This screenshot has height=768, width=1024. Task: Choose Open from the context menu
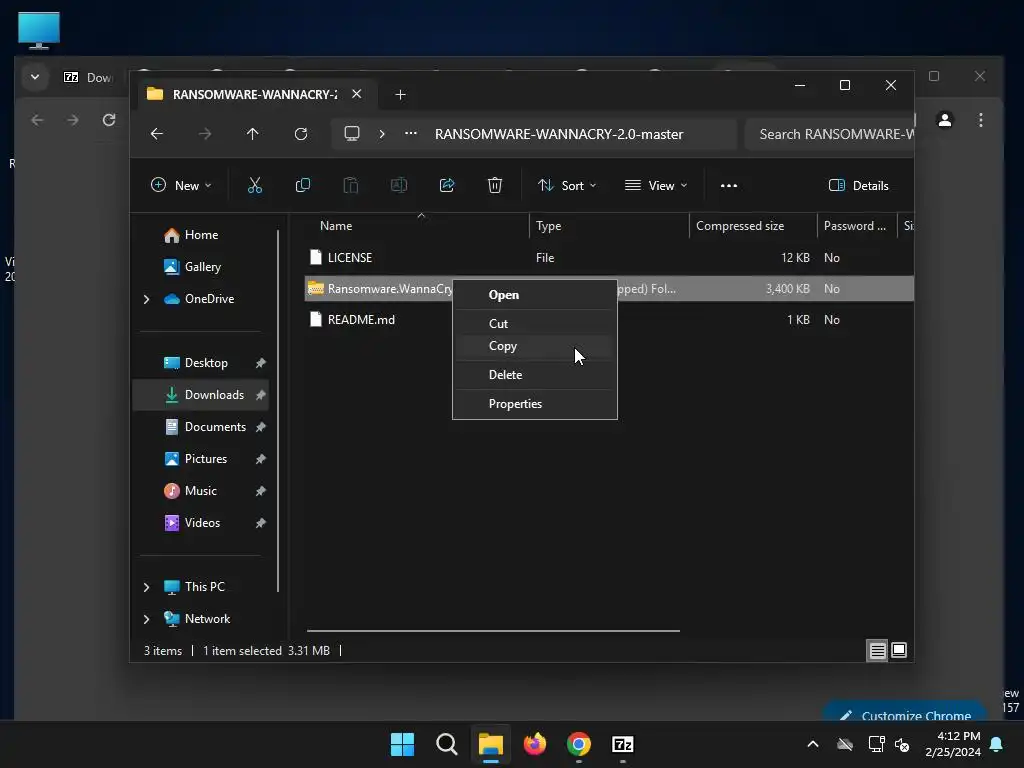535,295
